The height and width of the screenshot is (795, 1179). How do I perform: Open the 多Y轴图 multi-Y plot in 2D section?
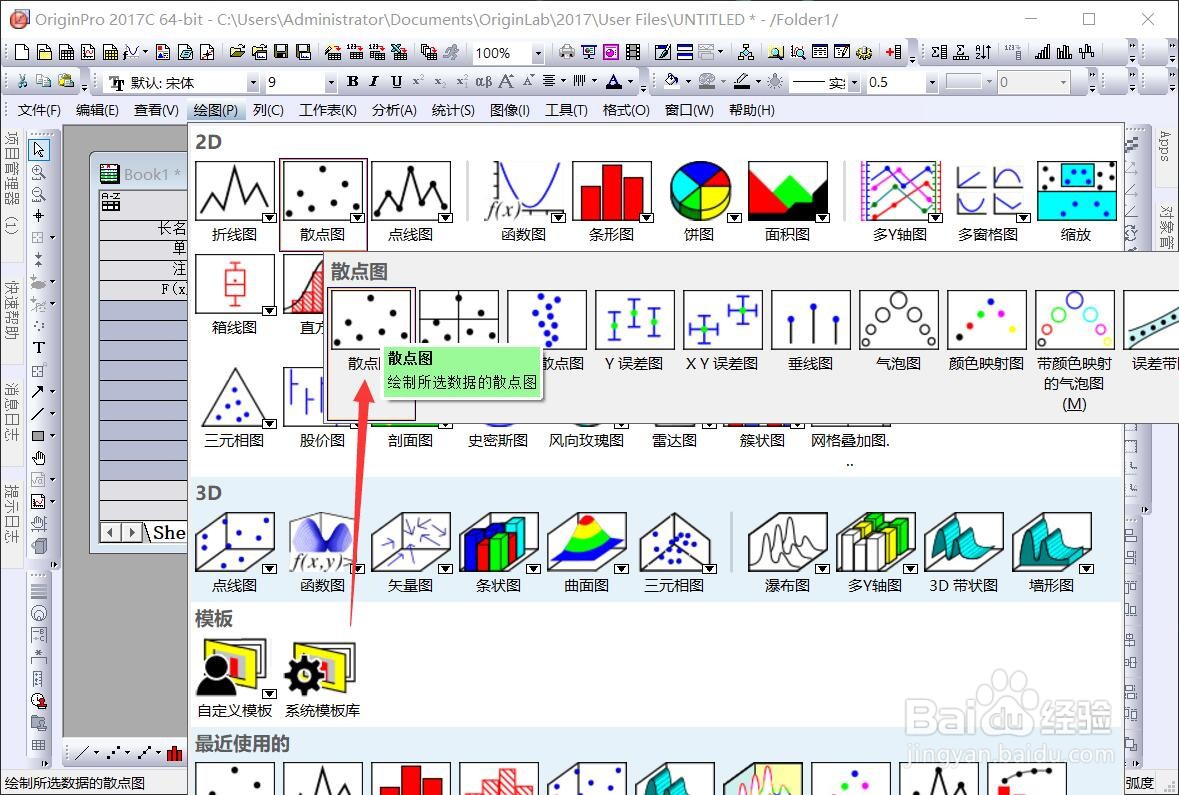(900, 192)
